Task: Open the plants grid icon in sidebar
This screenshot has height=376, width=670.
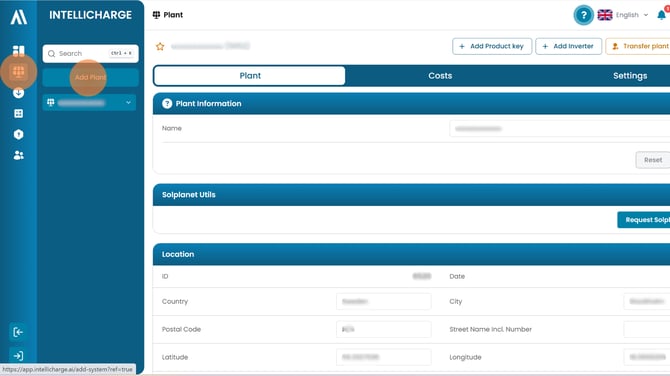Action: 18,72
